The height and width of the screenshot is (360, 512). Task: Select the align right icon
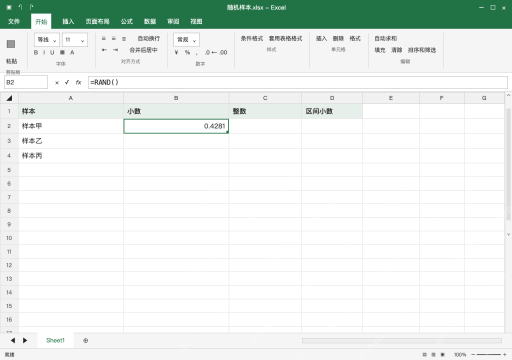[x=124, y=39]
